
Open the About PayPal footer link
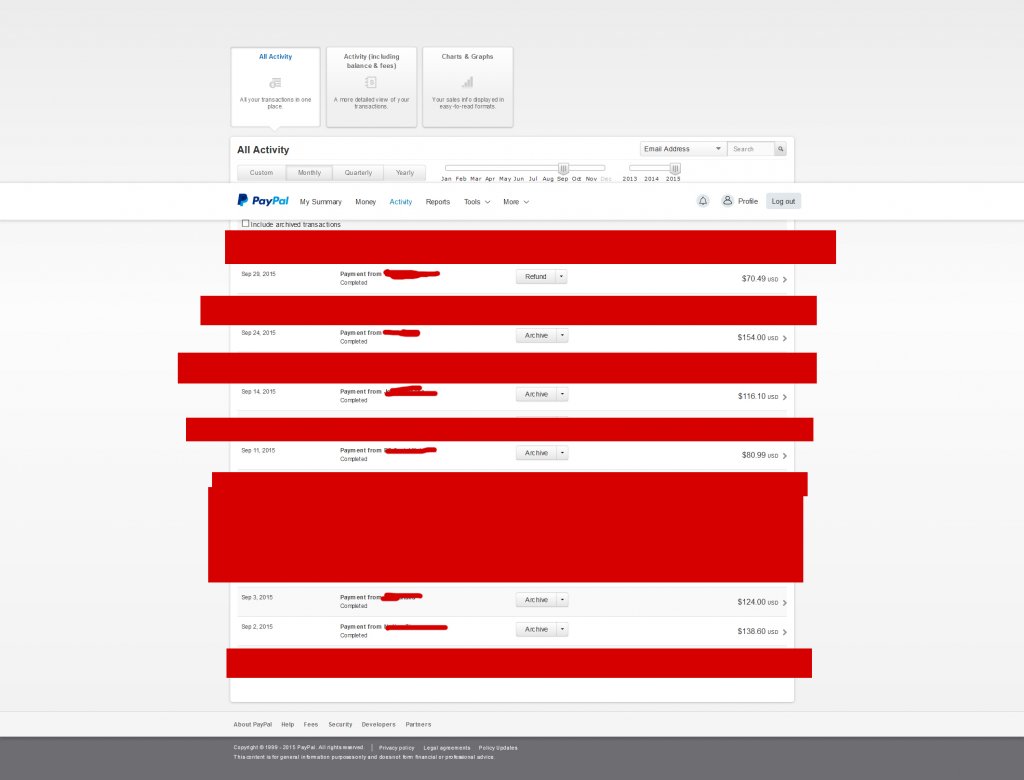[253, 724]
